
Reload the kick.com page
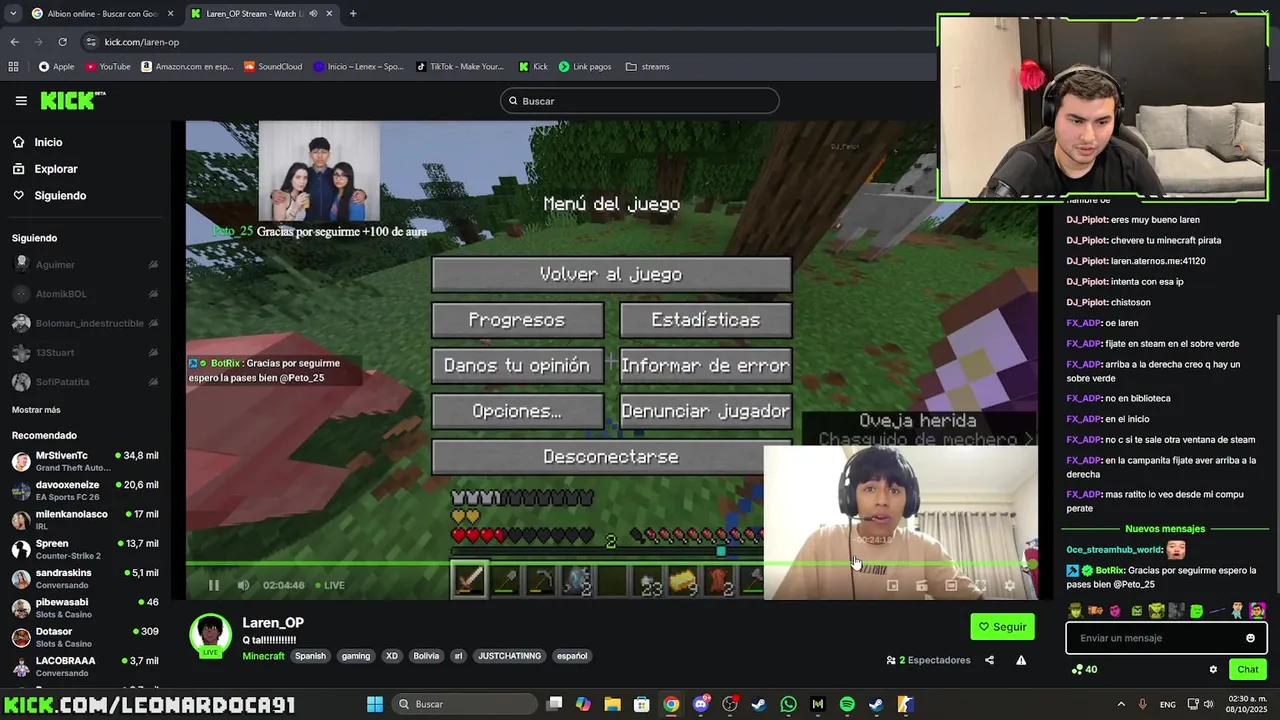pos(62,42)
